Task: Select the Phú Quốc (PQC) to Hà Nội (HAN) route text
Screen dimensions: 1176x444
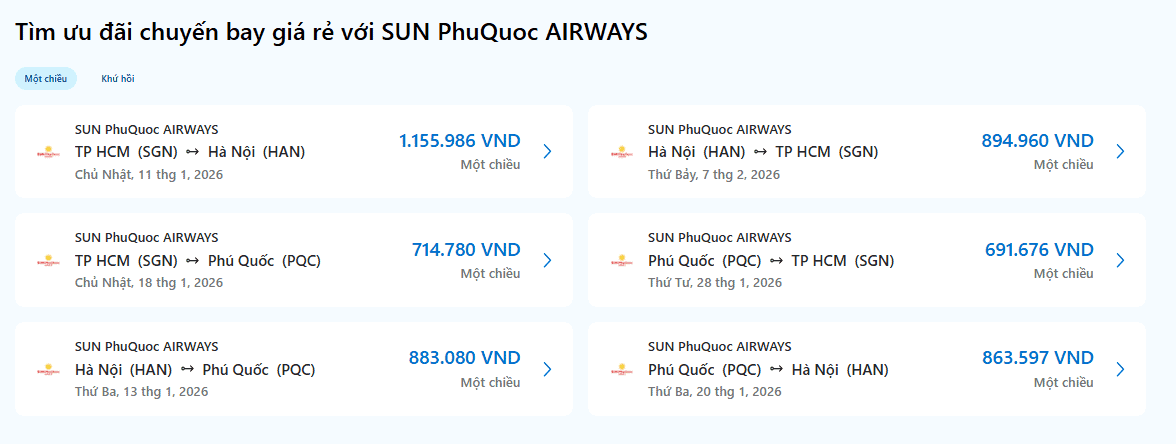Action: tap(768, 370)
